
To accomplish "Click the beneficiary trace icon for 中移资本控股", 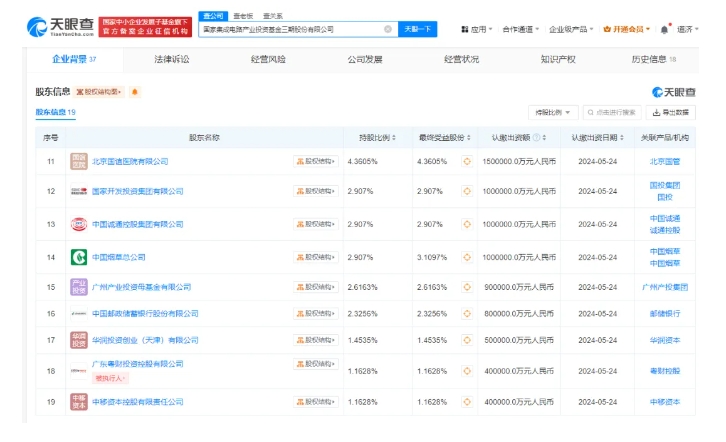I will 467,402.
